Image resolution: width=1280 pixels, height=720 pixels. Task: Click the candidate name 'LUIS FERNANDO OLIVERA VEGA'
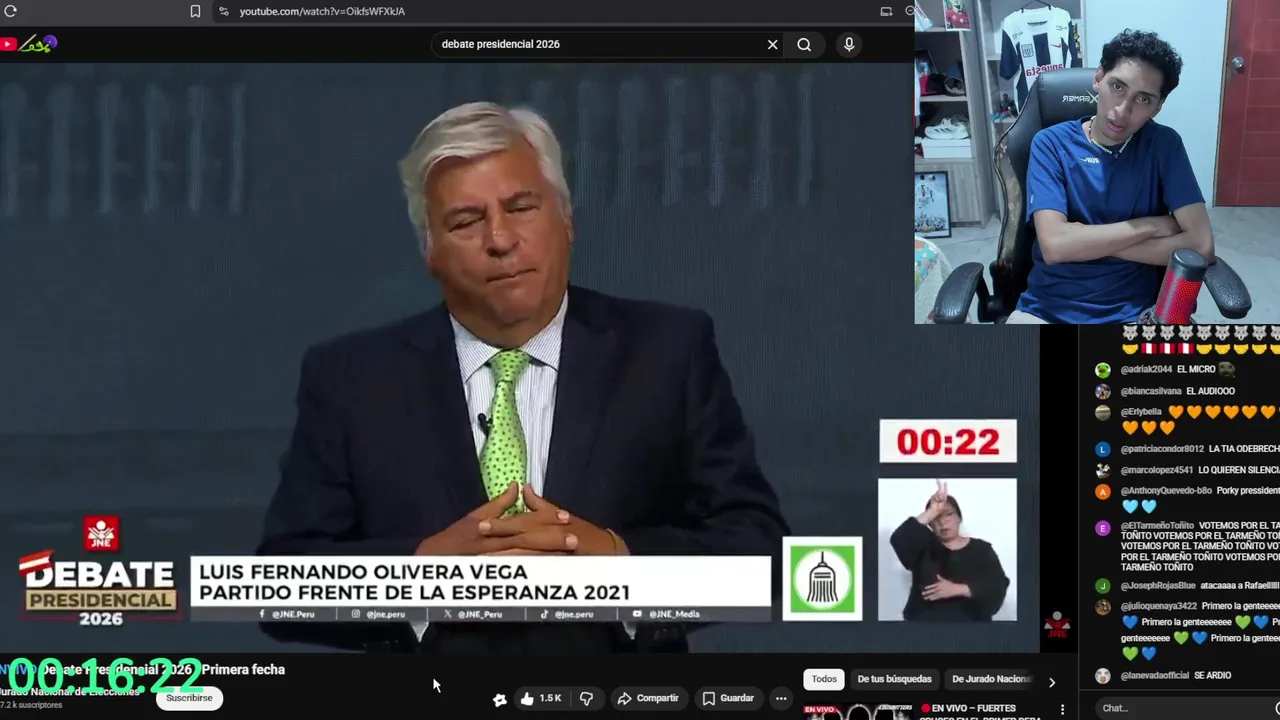pos(362,572)
